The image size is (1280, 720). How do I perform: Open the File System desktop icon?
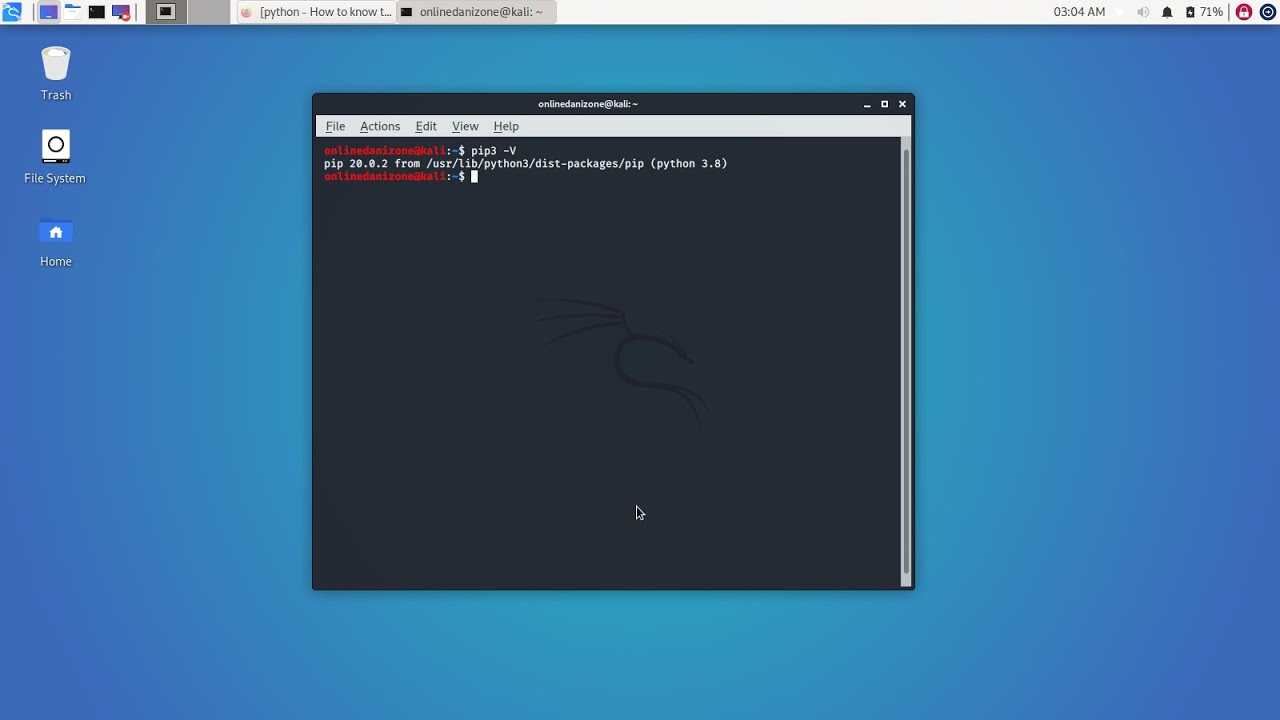(x=55, y=145)
